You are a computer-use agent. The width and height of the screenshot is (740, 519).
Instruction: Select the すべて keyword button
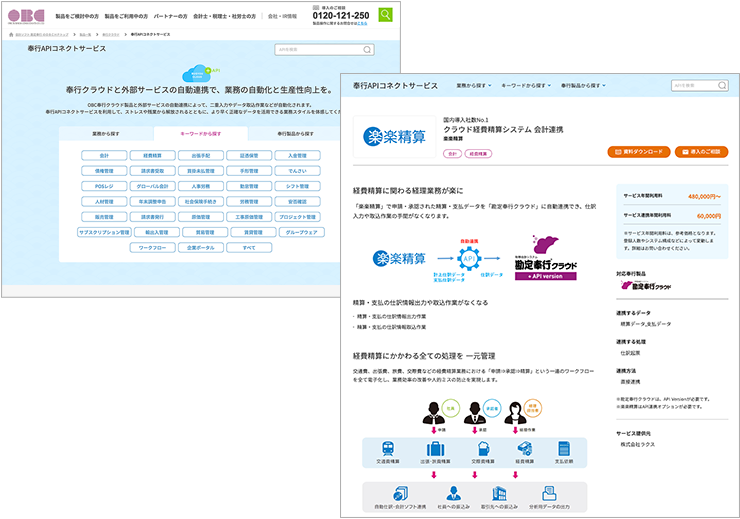coord(249,248)
